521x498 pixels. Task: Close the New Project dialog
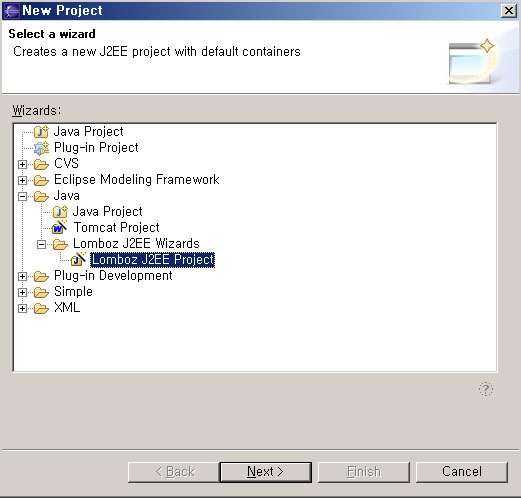pos(509,11)
